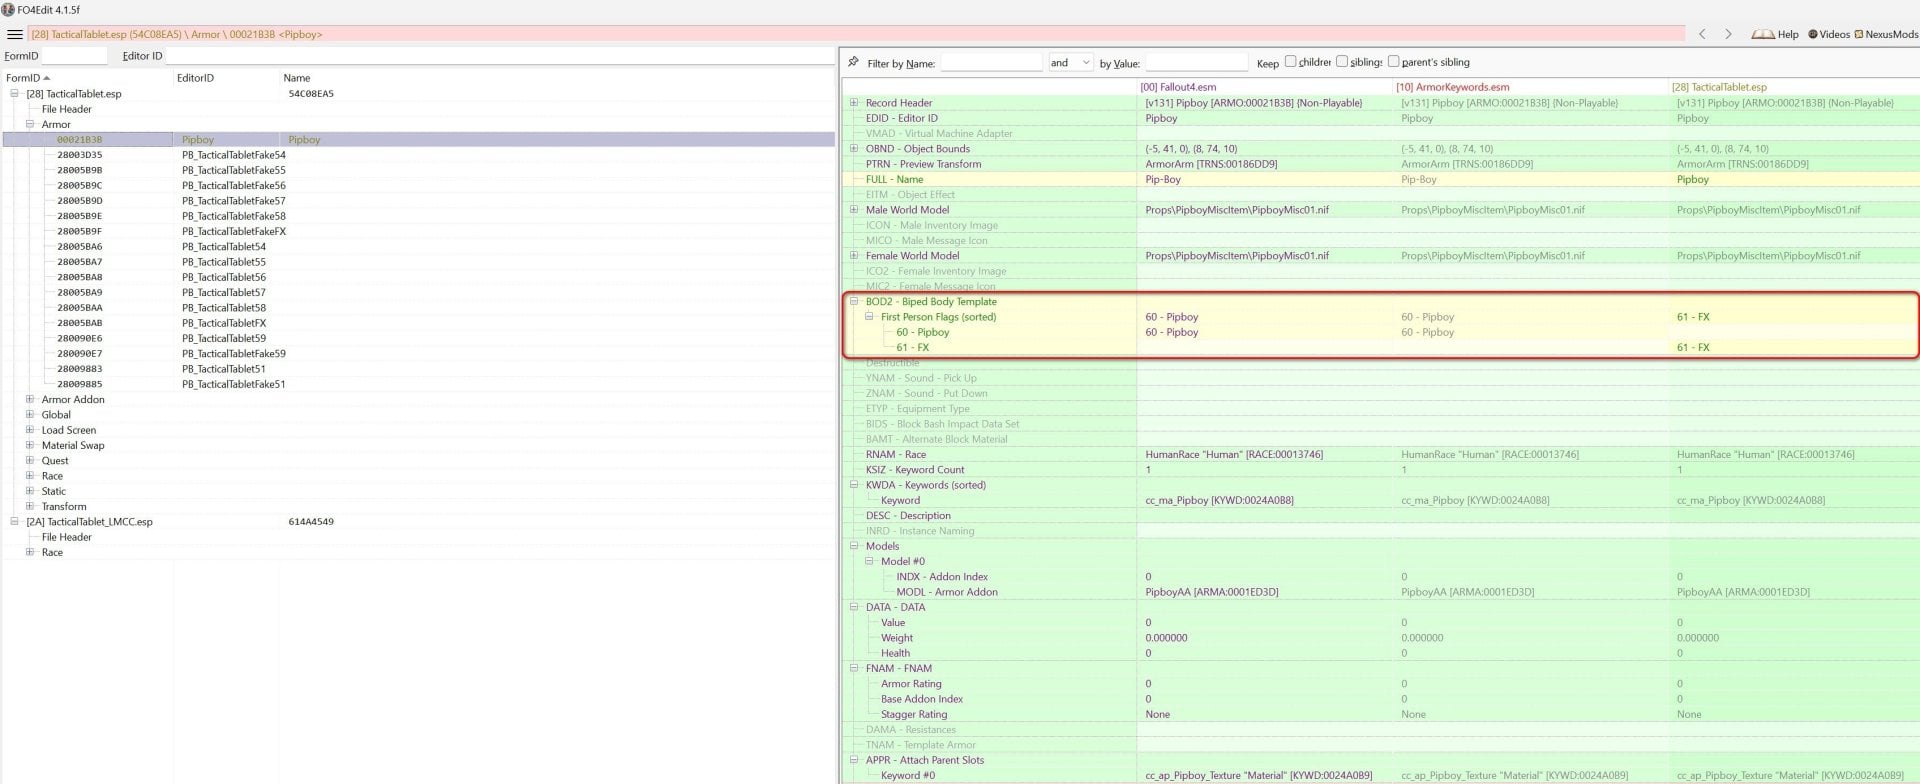Select PB_TacticalTabletFake59 record
Image resolution: width=1920 pixels, height=784 pixels.
pos(233,354)
